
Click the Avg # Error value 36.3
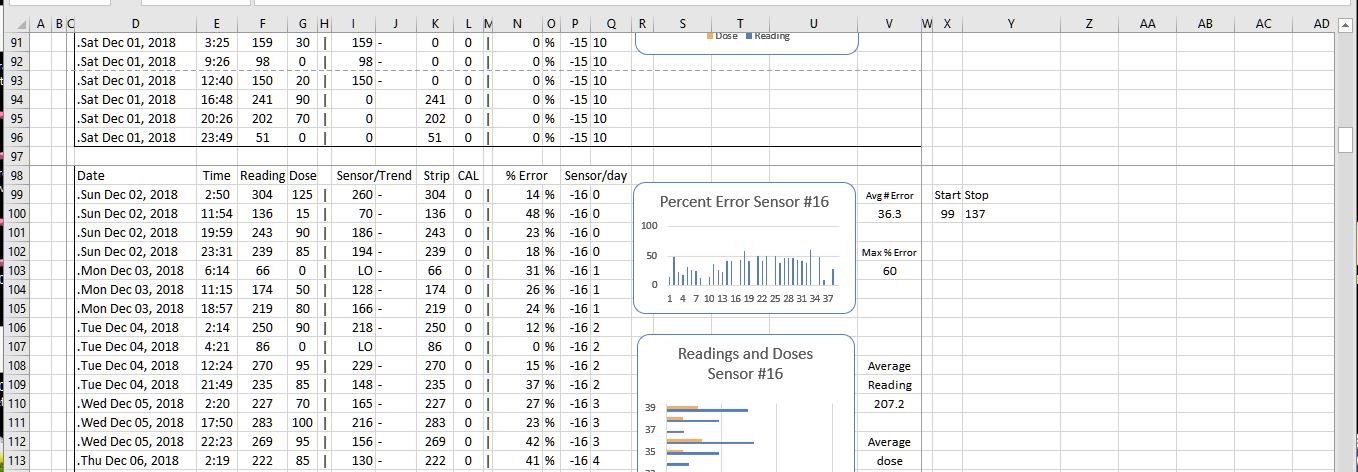889,214
